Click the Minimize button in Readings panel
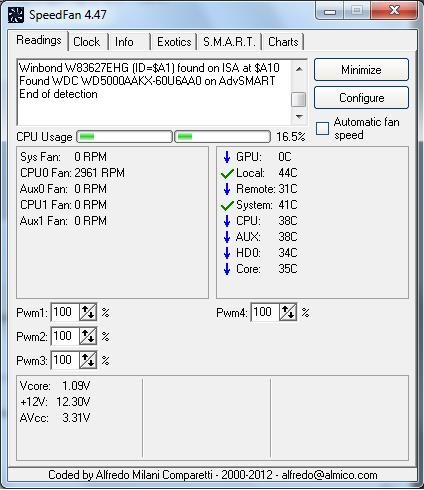This screenshot has width=424, height=490. pyautogui.click(x=361, y=70)
